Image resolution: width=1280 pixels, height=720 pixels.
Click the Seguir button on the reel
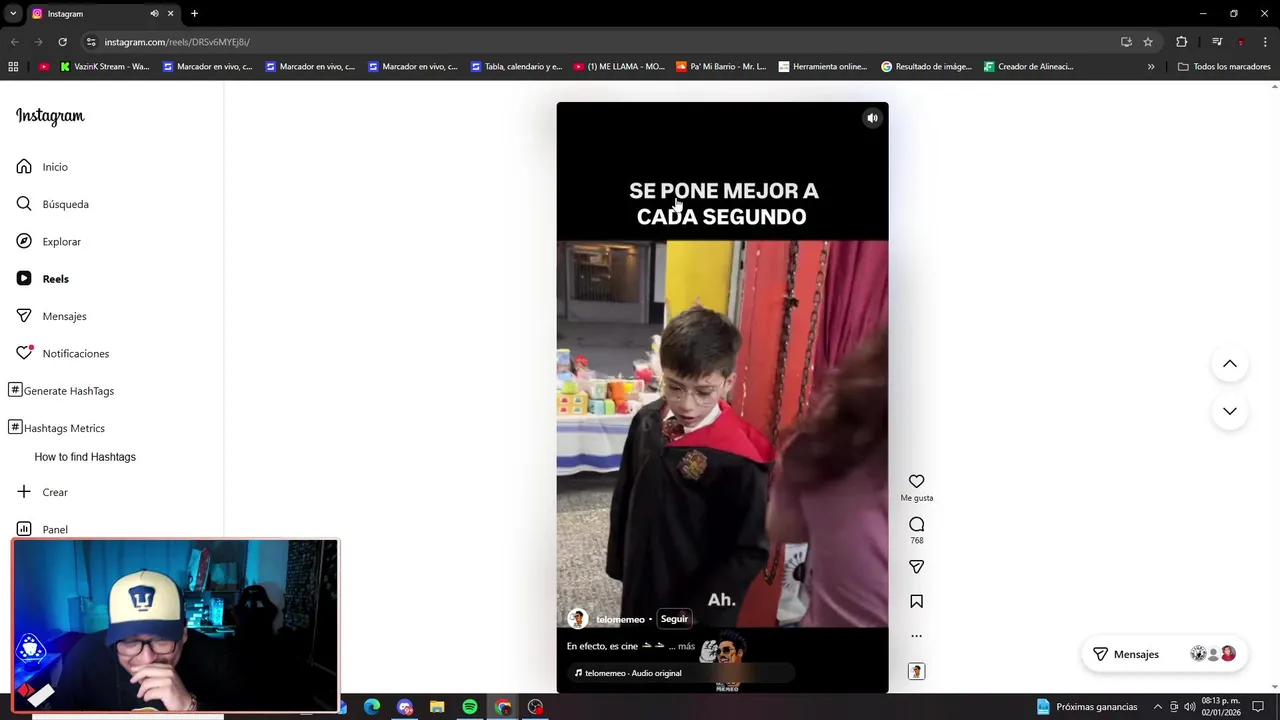tap(674, 619)
